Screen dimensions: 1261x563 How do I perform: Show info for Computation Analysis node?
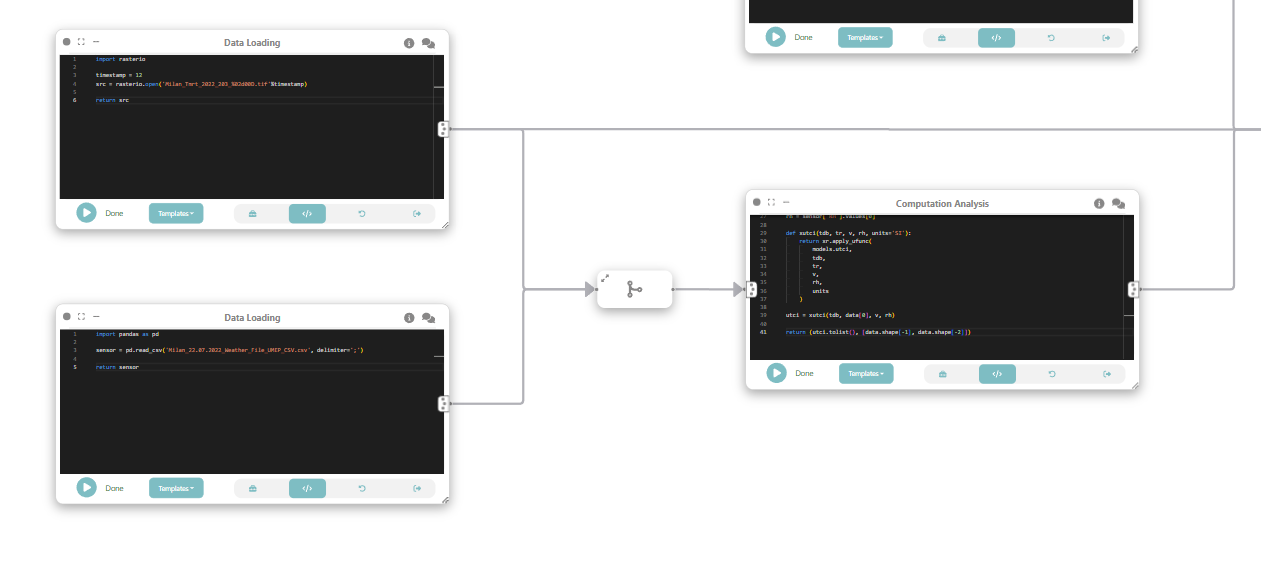pos(1099,203)
